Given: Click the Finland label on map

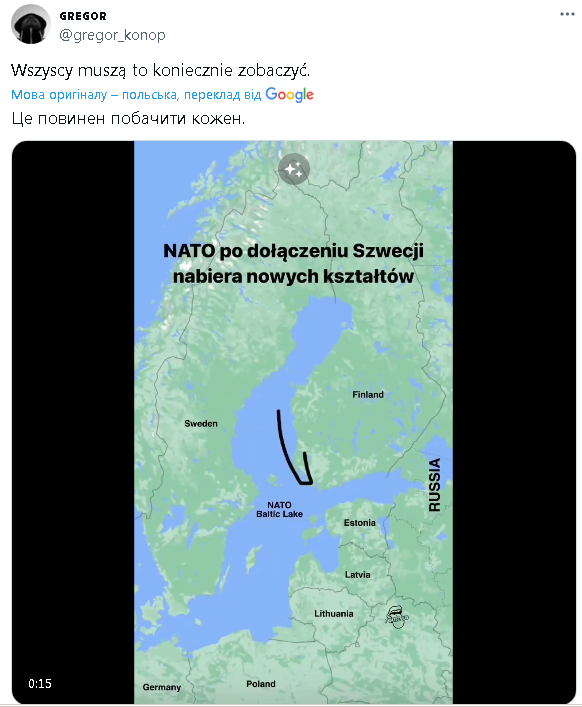Looking at the screenshot, I should coord(368,395).
